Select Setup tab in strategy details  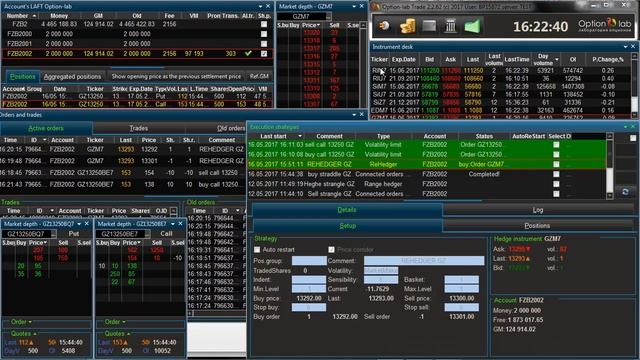pos(347,226)
